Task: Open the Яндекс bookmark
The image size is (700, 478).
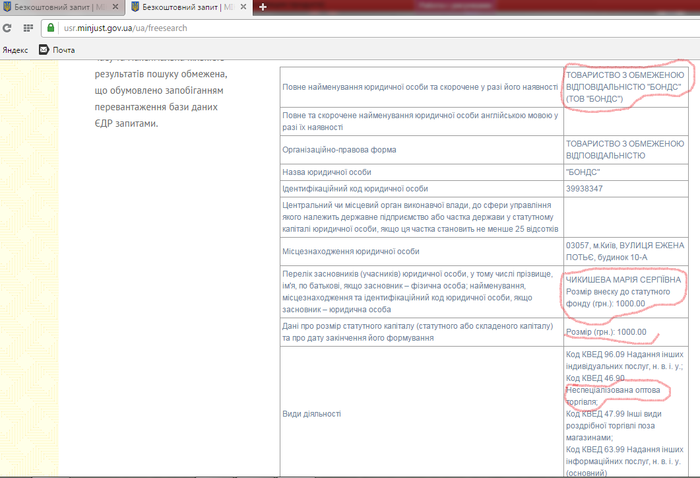Action: (15, 50)
